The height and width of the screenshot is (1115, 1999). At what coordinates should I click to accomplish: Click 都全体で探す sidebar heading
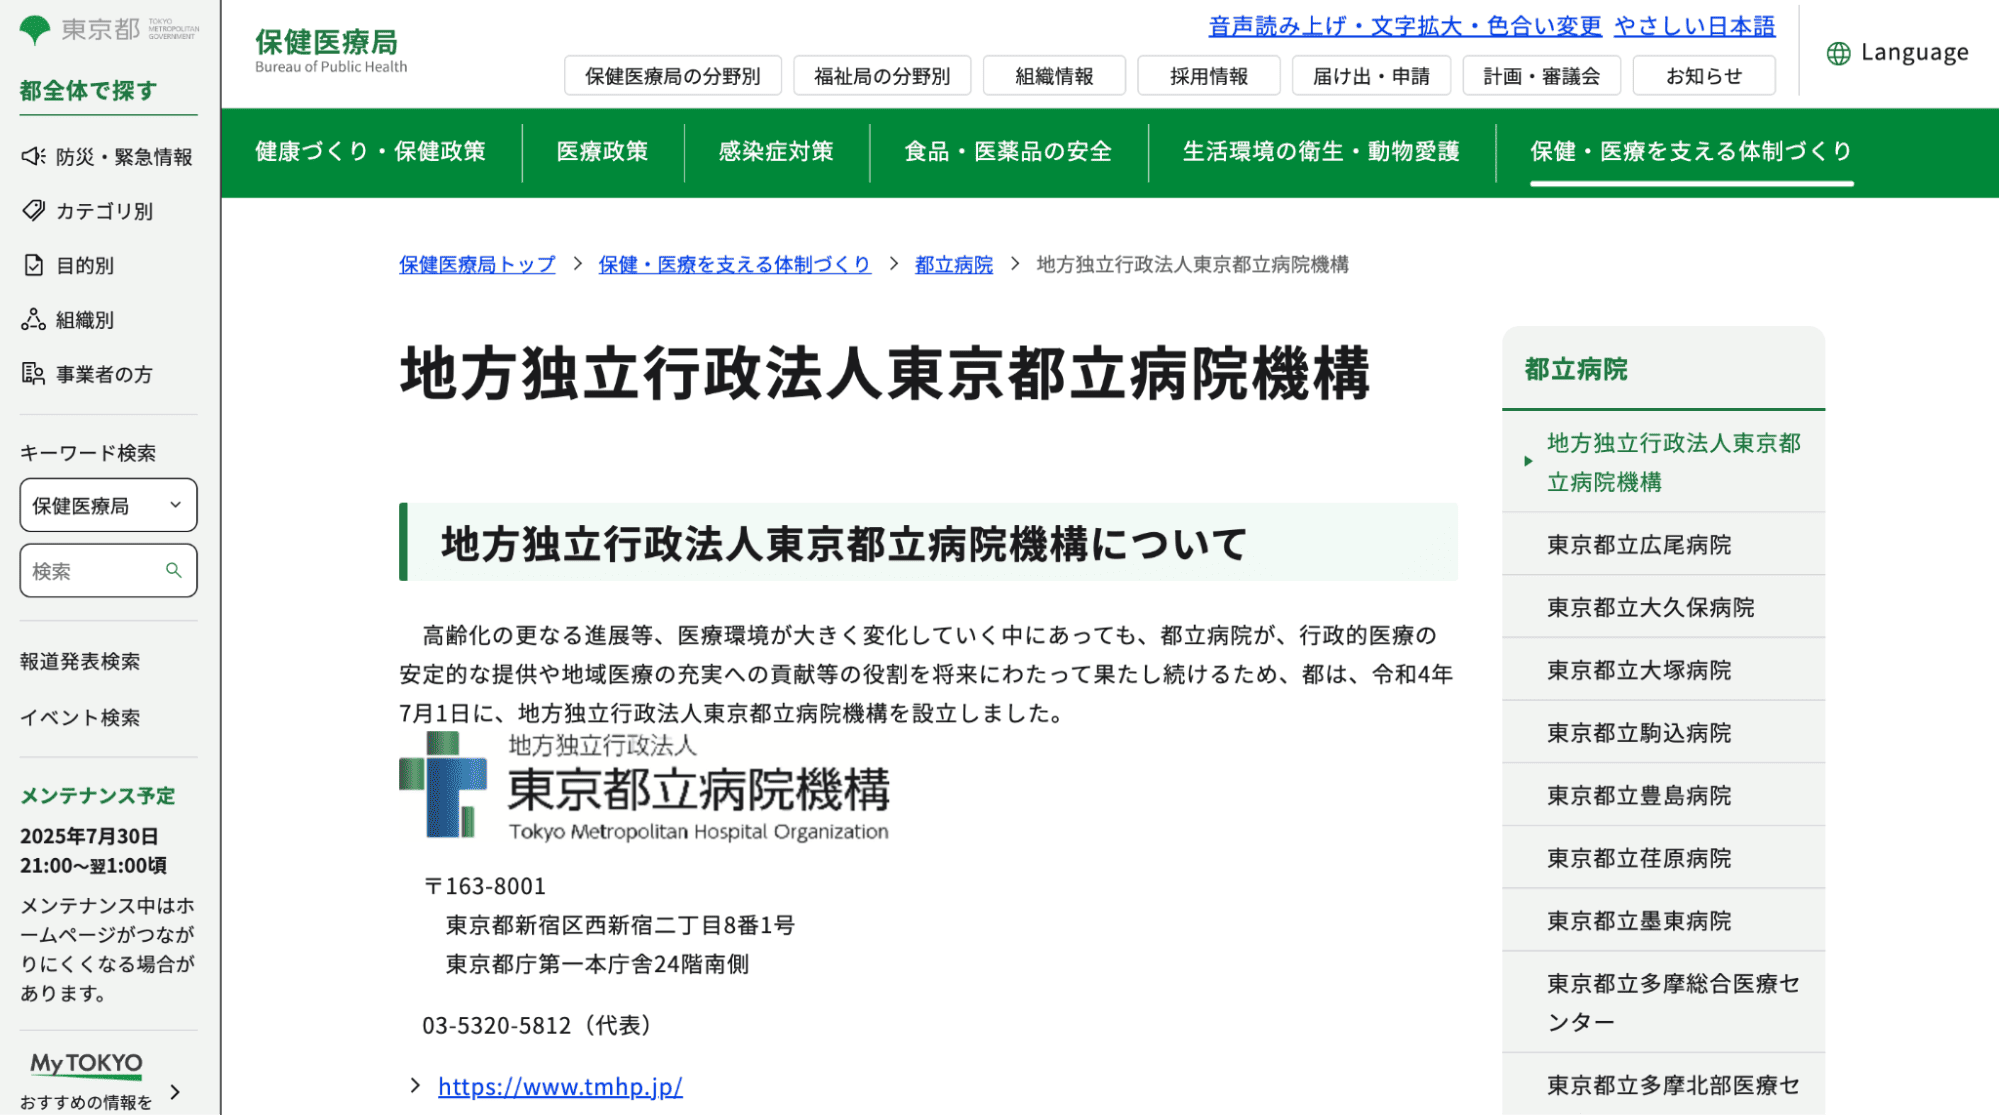(x=89, y=90)
